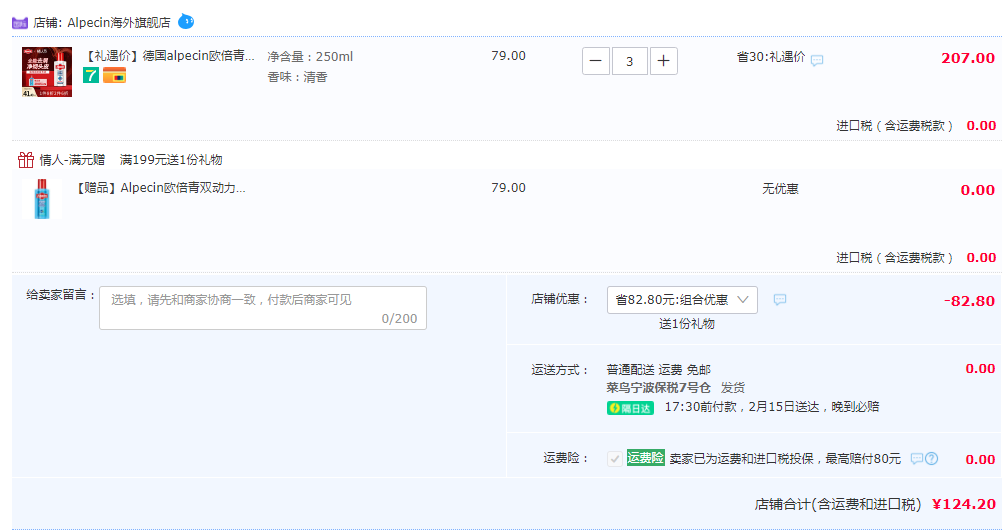Click the 无优惠 text in gift row
The height and width of the screenshot is (530, 1002).
click(780, 189)
